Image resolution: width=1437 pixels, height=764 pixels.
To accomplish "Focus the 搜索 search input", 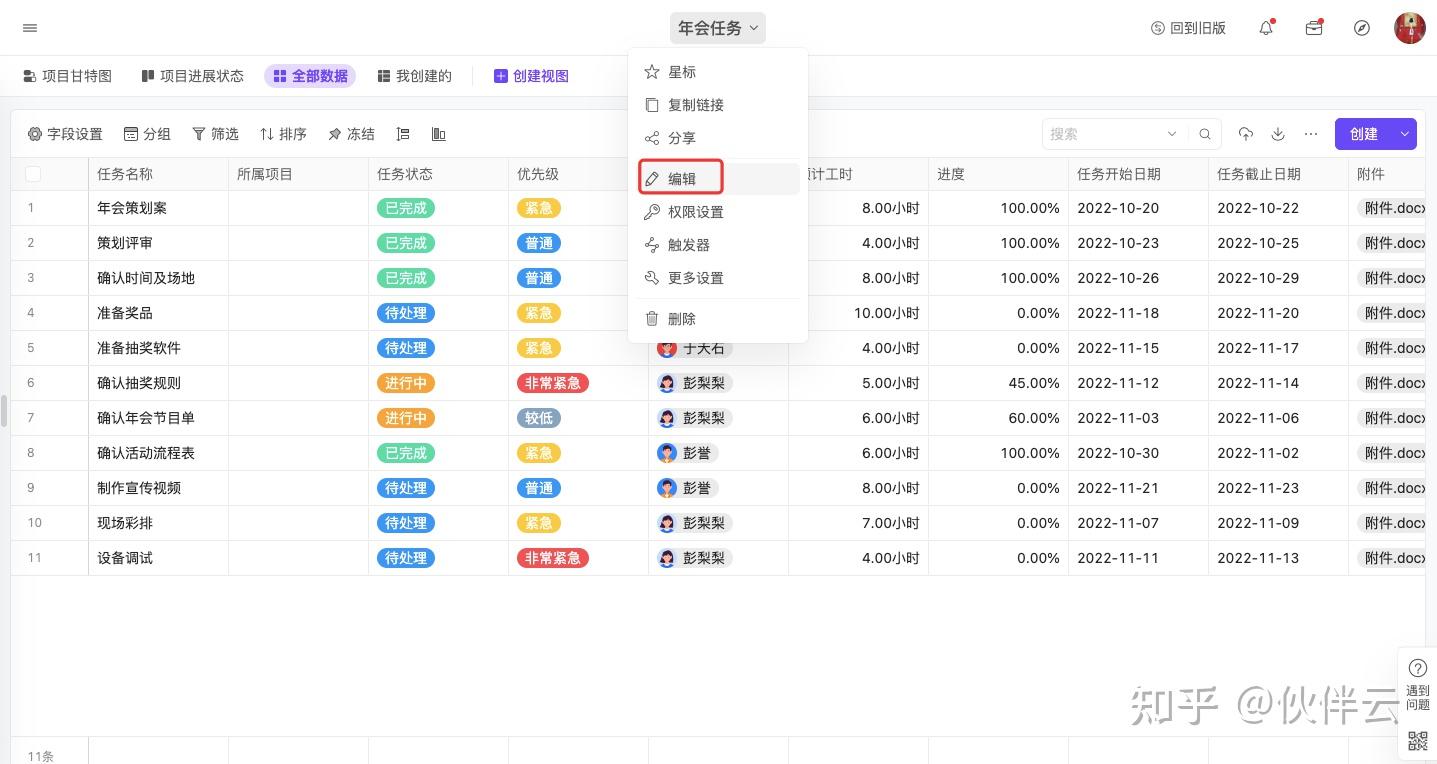I will tap(1105, 134).
